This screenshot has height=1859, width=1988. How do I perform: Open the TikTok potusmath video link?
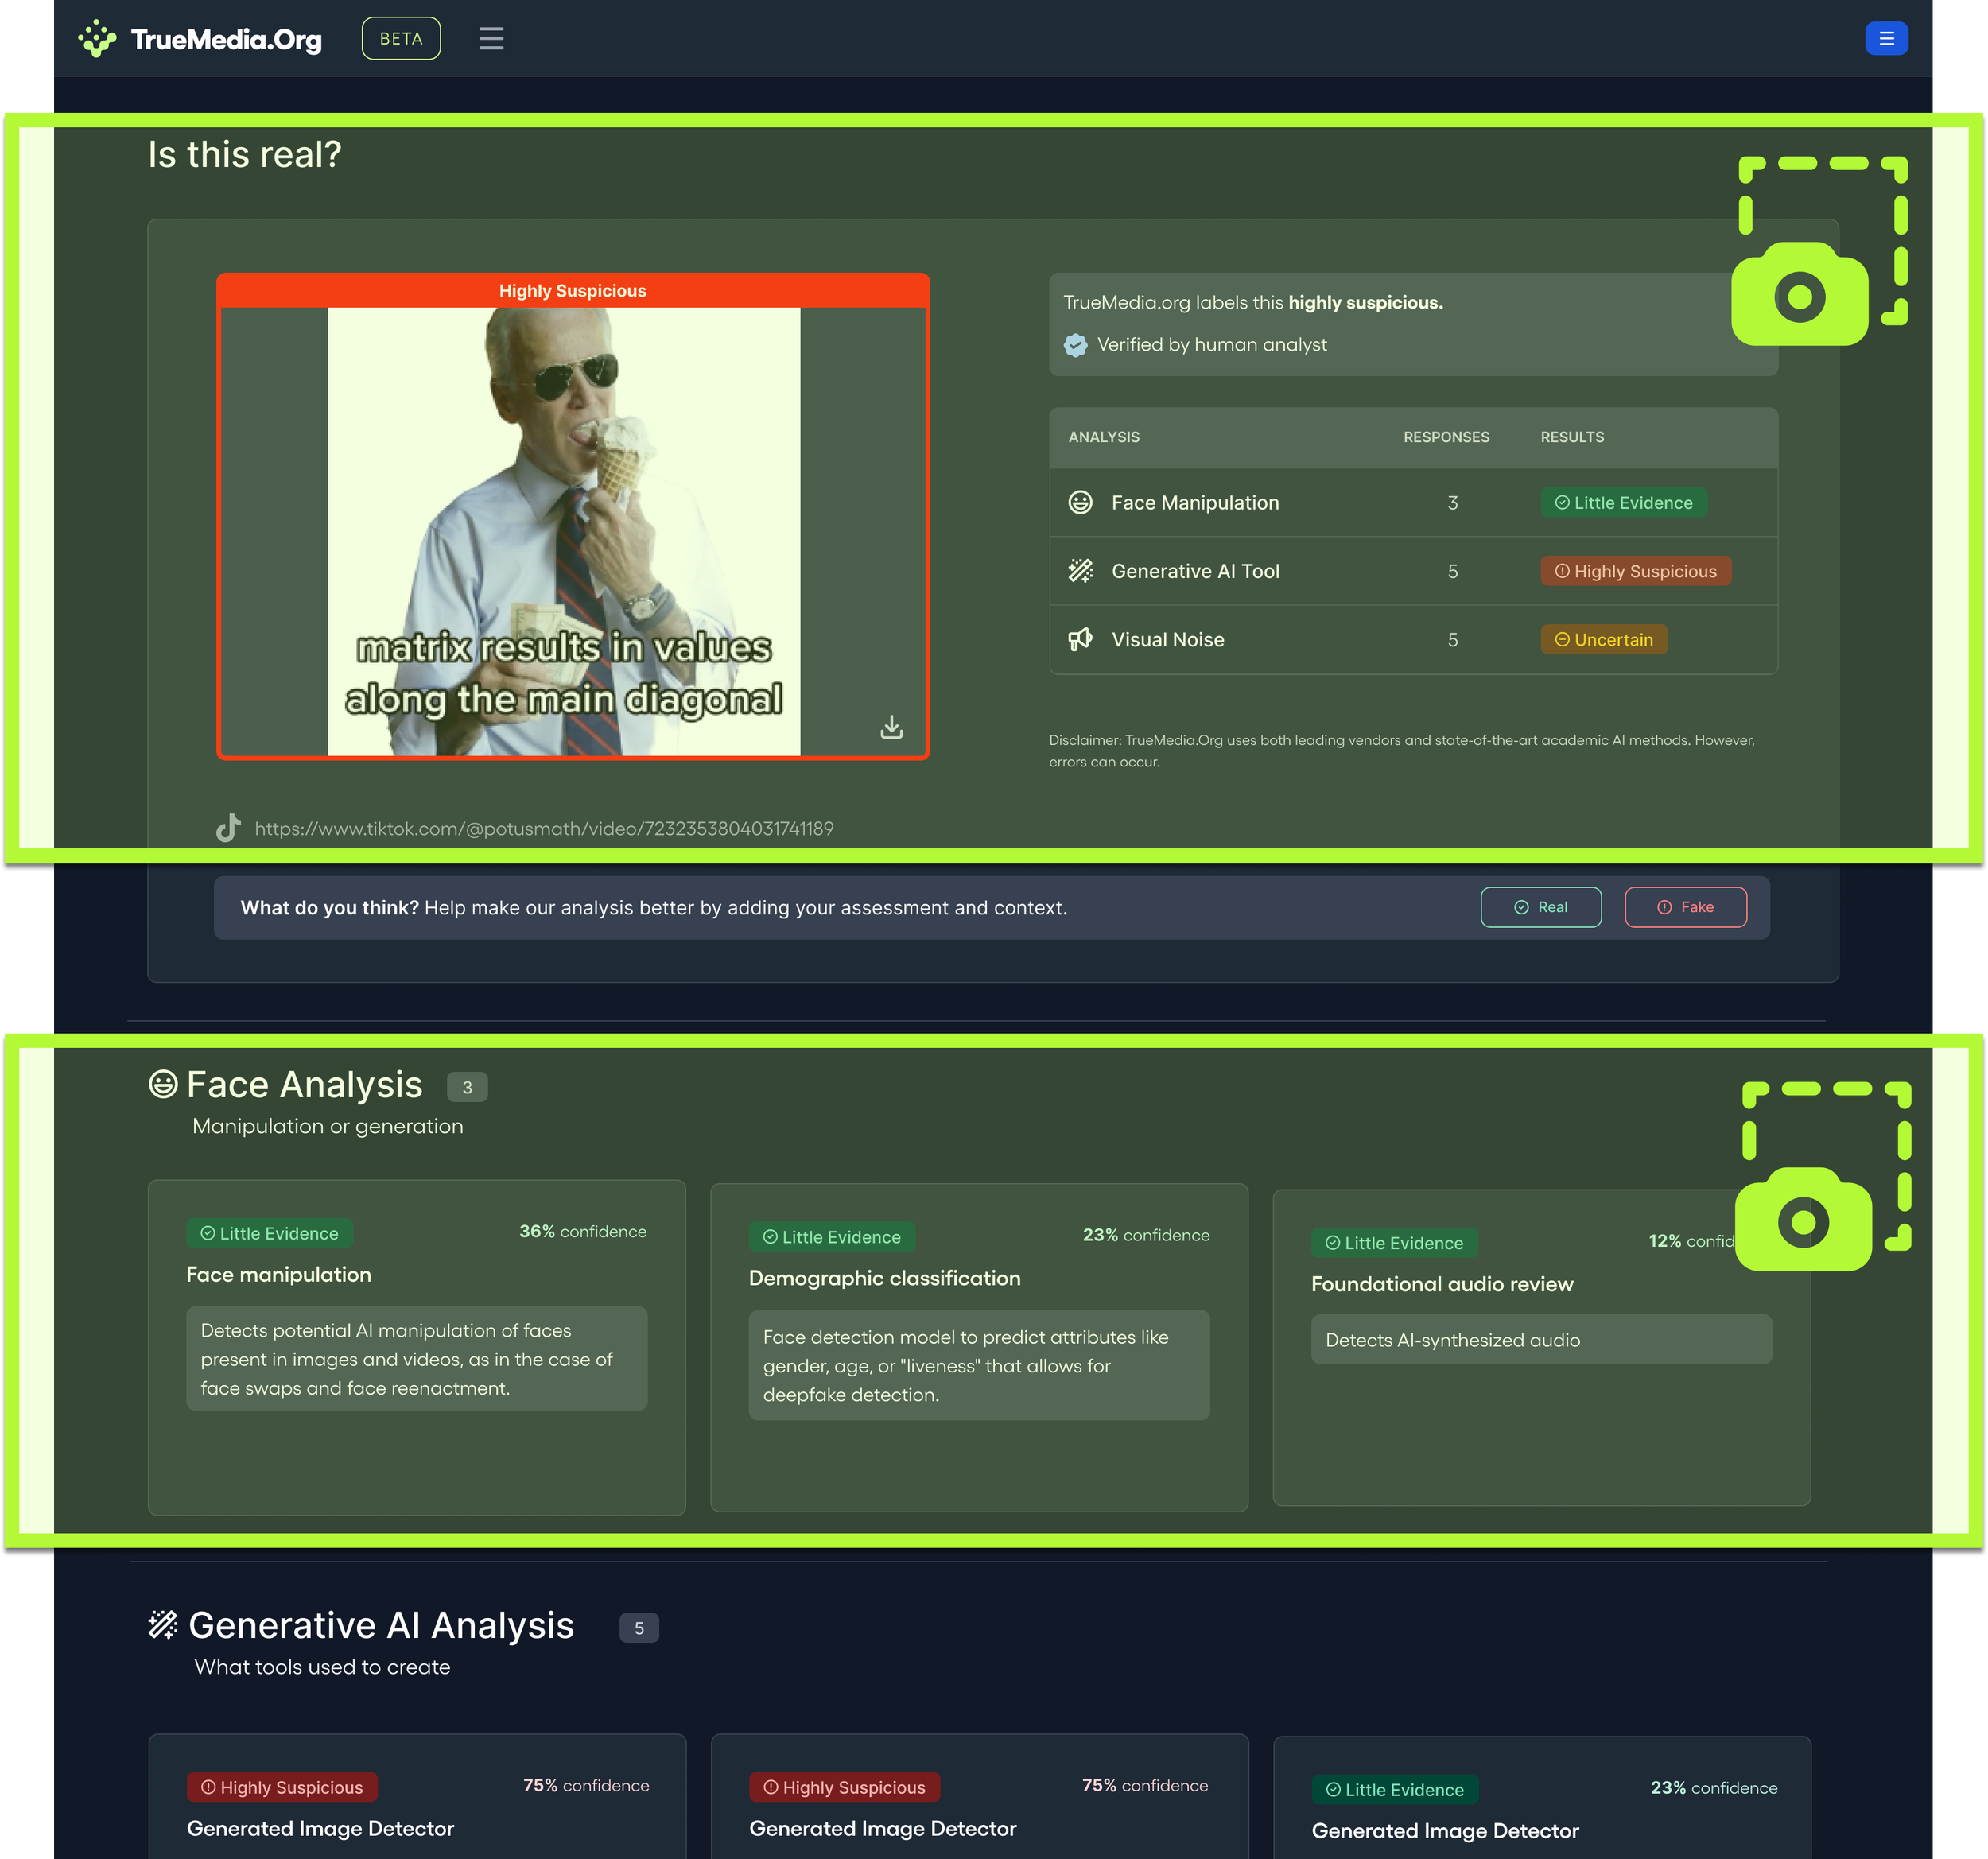(544, 829)
